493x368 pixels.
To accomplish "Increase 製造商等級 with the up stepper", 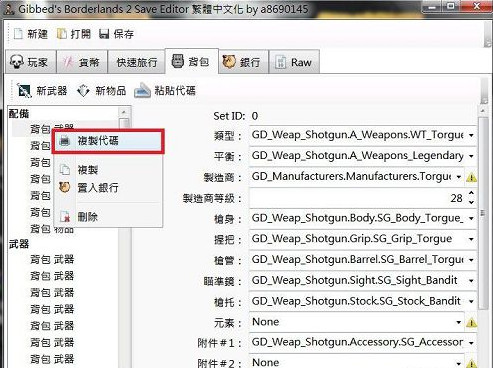I will pos(471,193).
